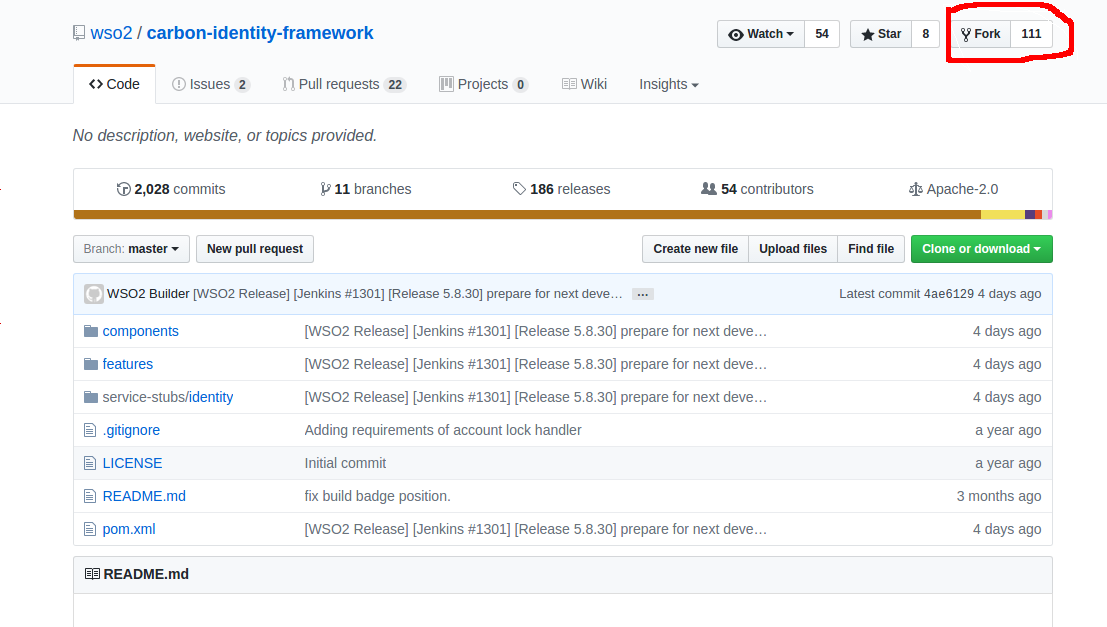Click Create new file button

(x=695, y=249)
